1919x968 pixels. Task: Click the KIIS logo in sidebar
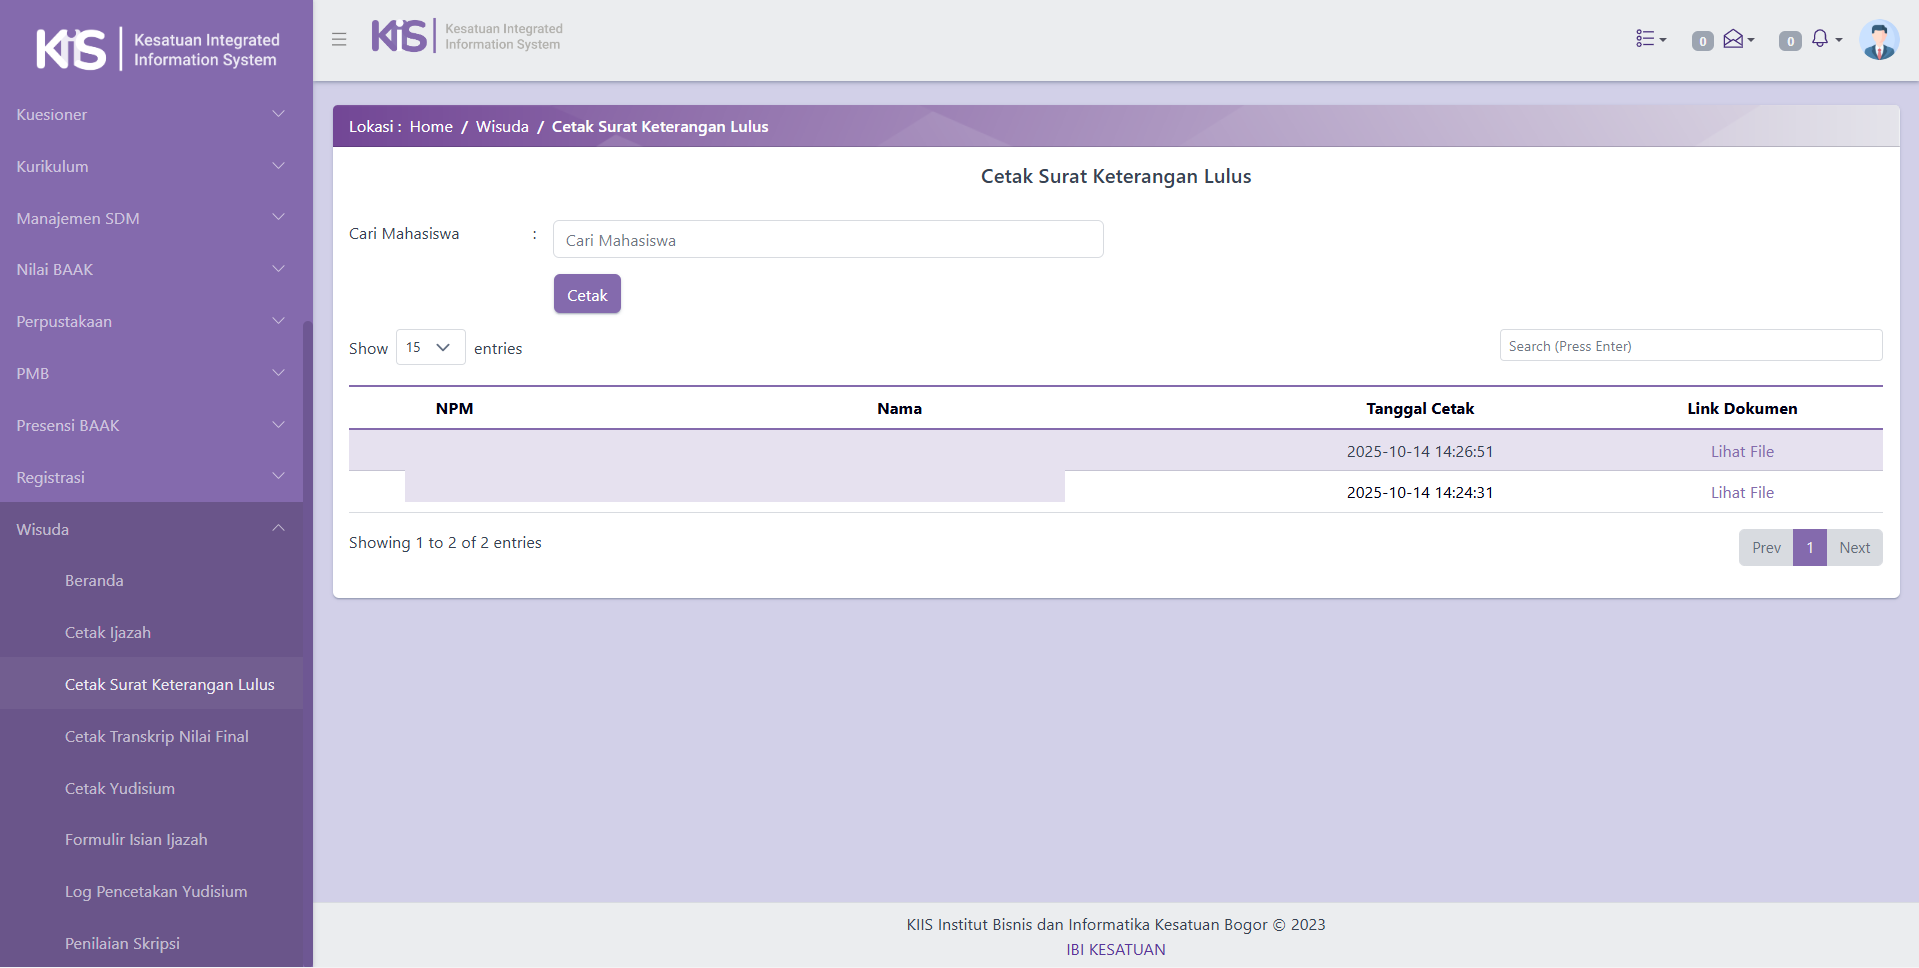[157, 49]
